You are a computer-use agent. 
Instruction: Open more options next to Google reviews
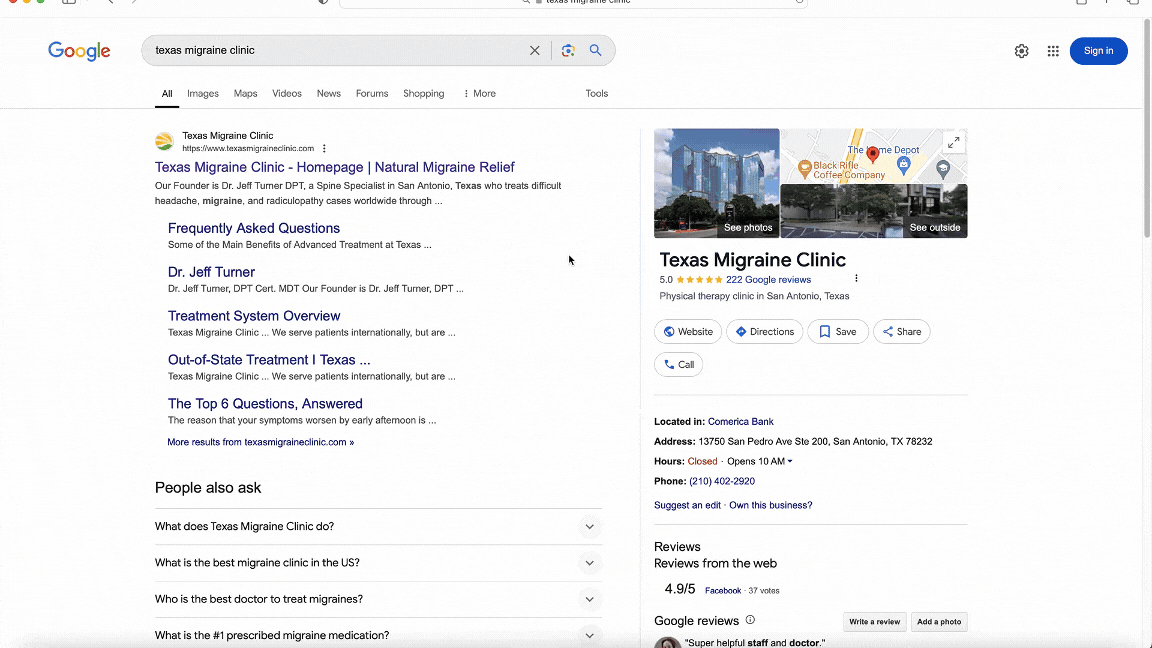[x=856, y=278]
